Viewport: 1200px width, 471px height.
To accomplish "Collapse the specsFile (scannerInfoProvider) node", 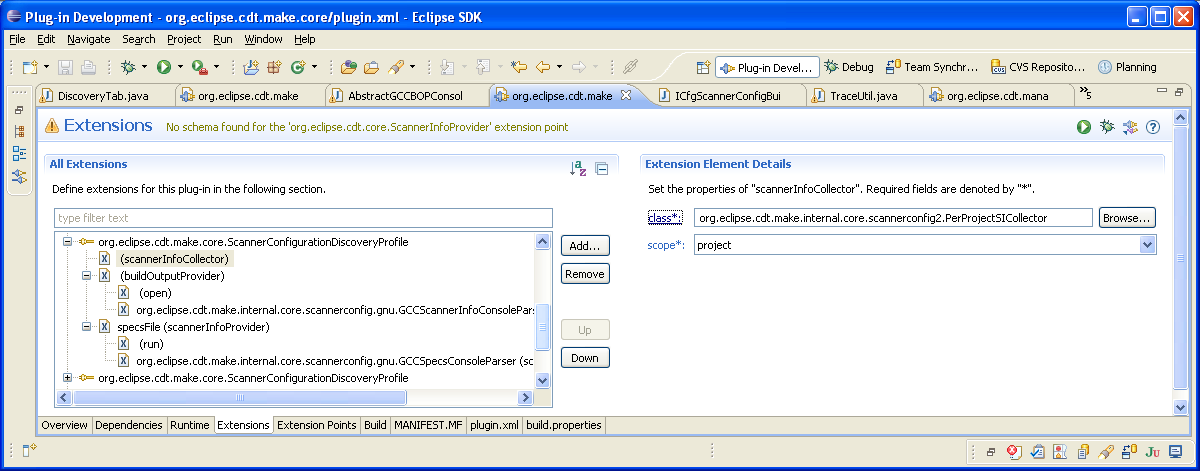I will click(86, 326).
